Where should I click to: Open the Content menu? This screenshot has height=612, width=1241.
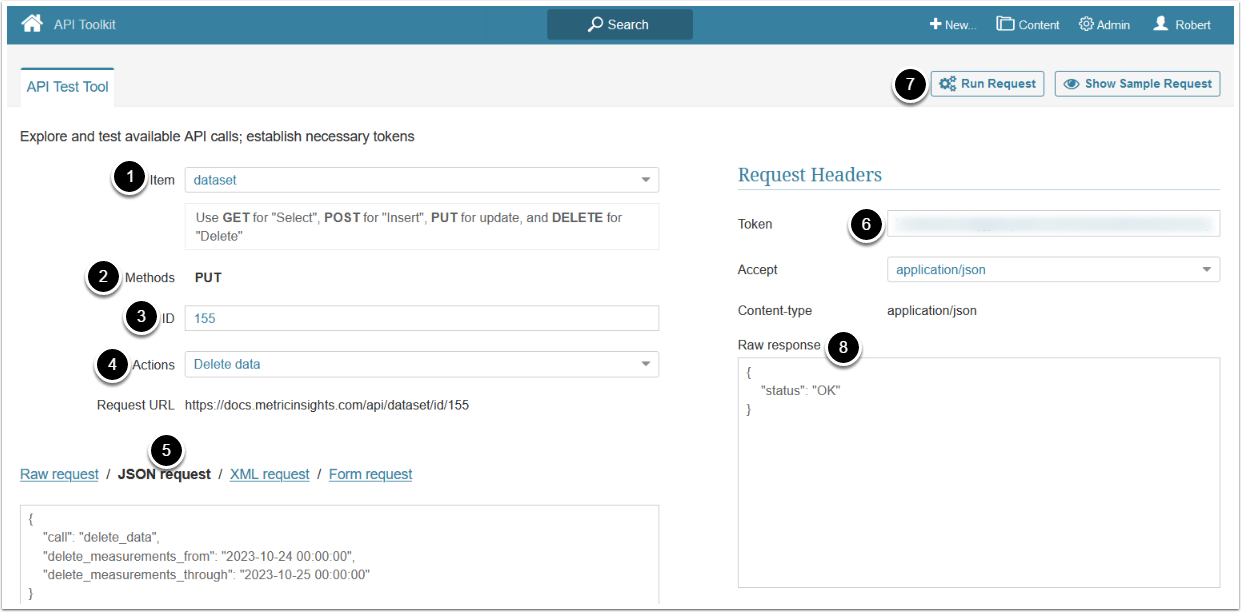1027,24
